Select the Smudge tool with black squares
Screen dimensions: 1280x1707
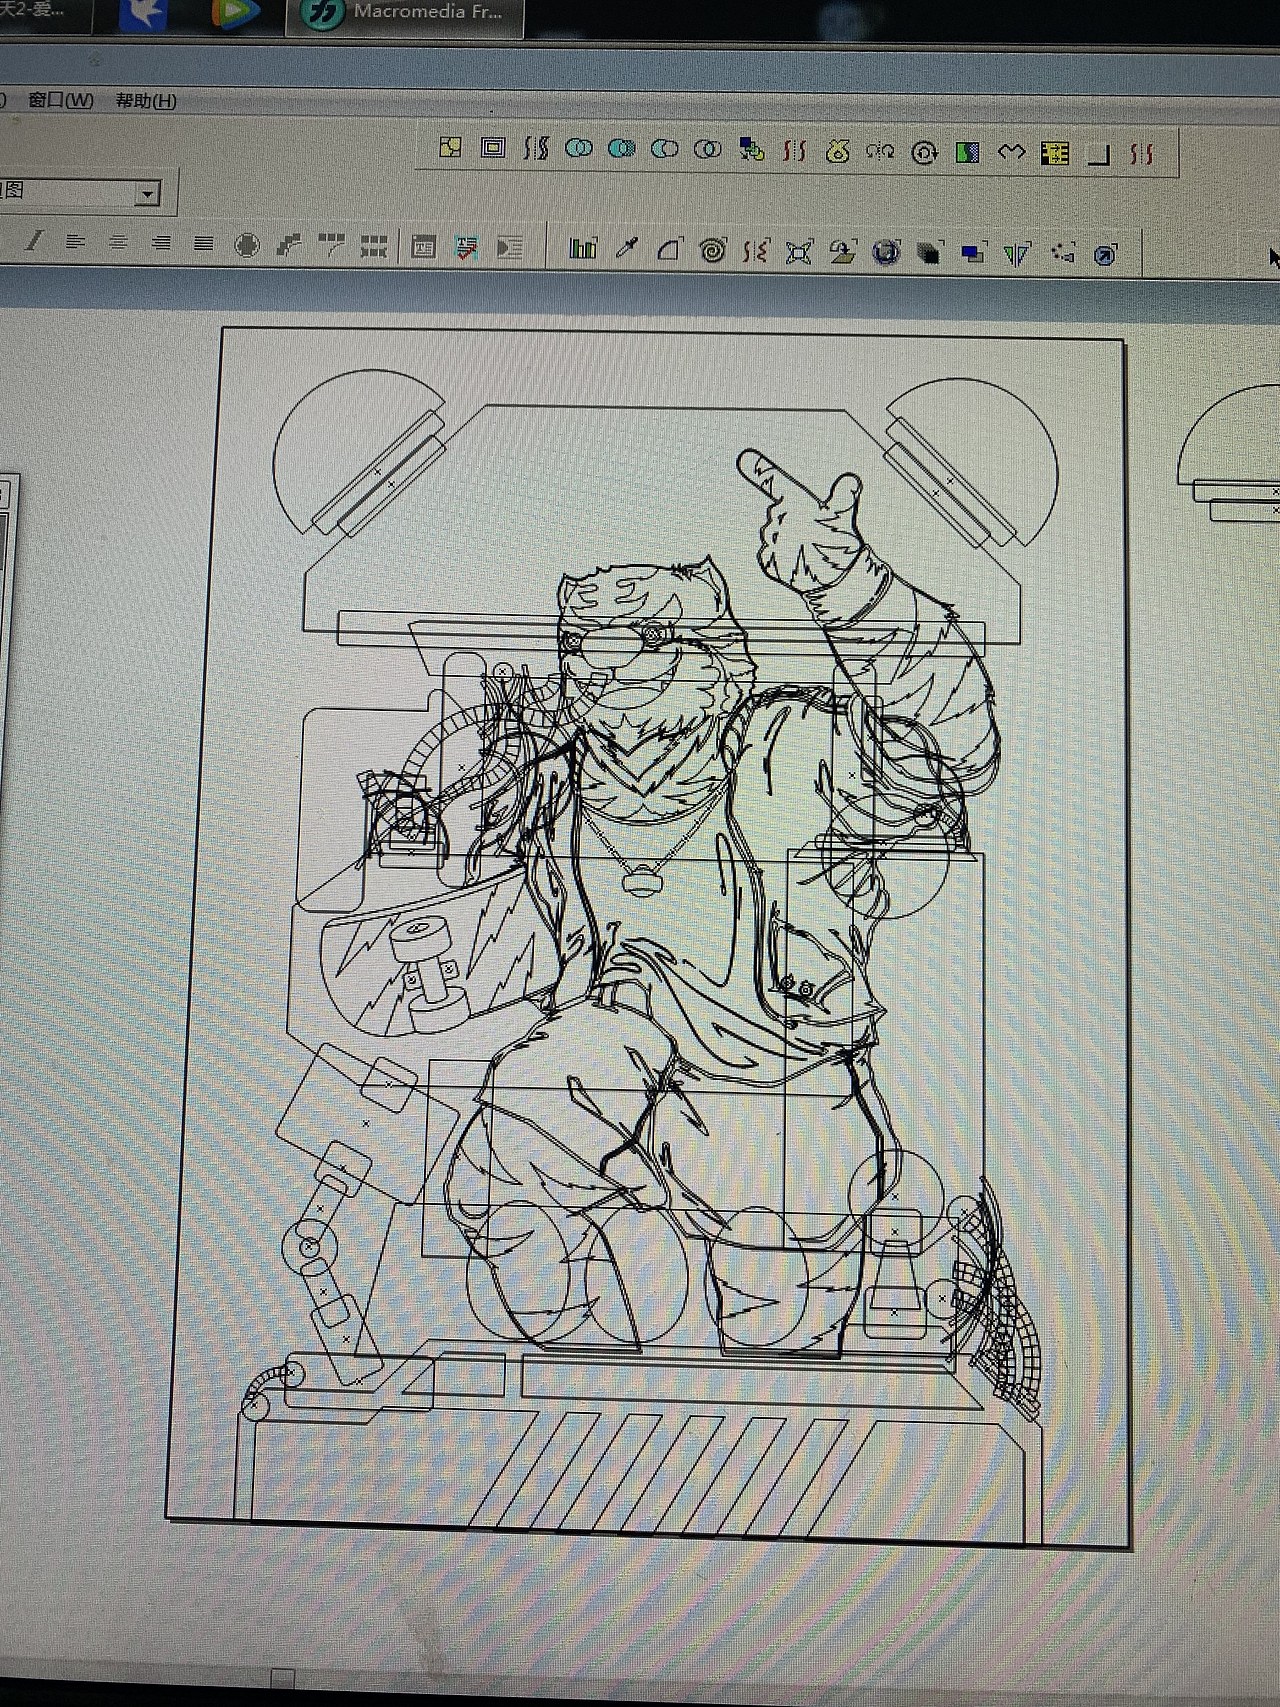point(929,254)
